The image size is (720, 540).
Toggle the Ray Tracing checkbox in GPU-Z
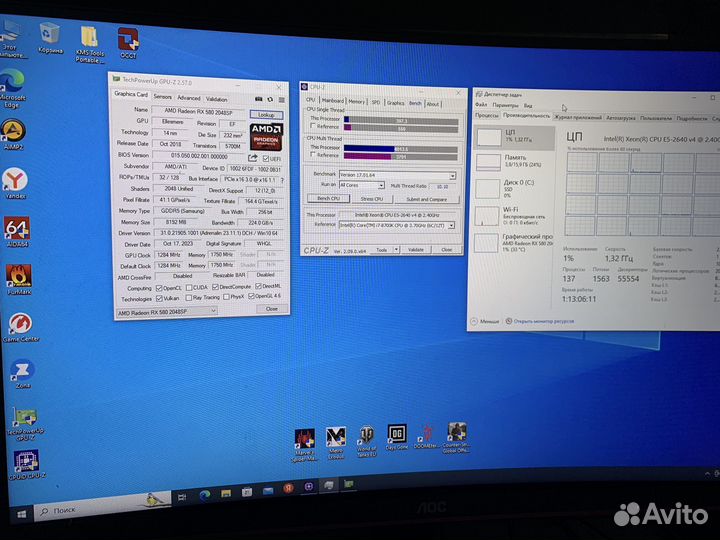pos(189,298)
